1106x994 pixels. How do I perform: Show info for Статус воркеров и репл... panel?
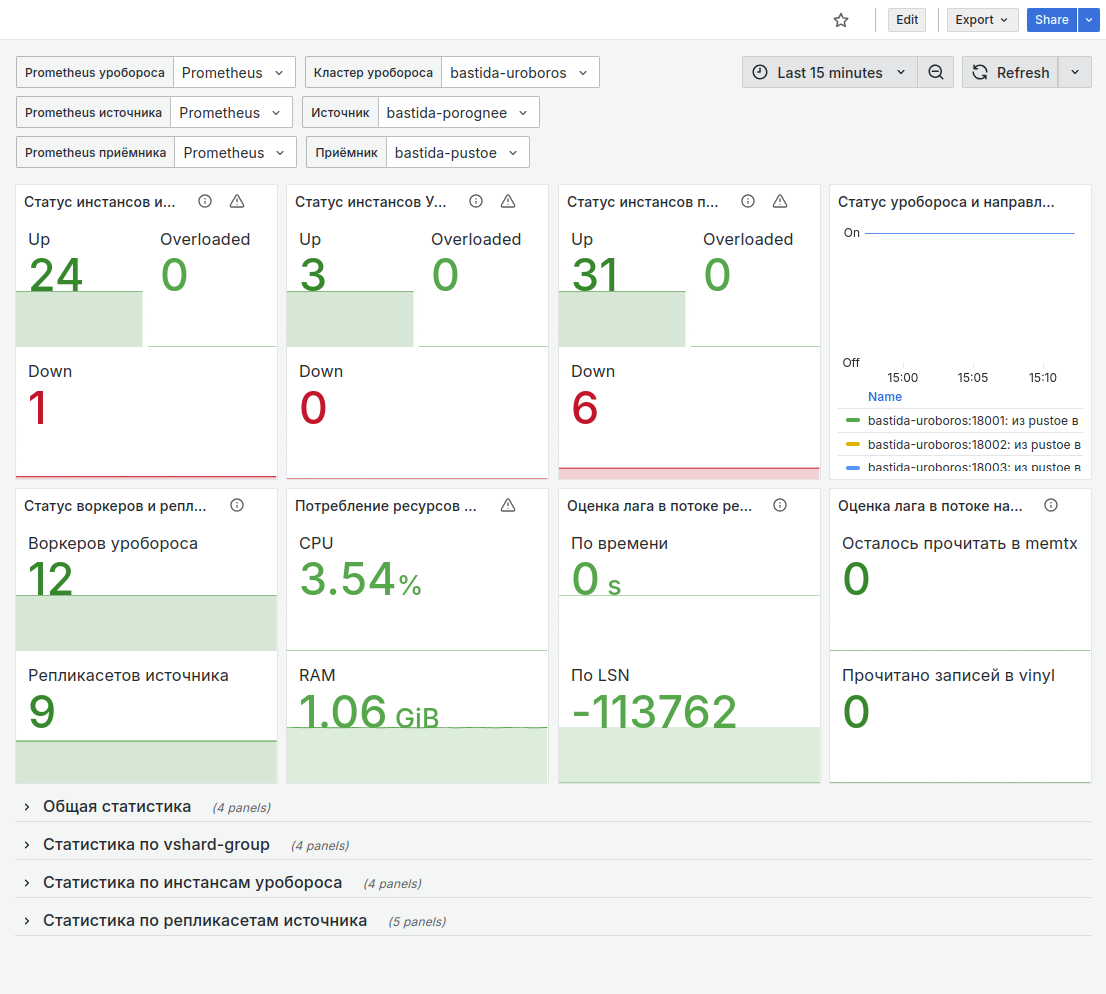[x=237, y=505]
